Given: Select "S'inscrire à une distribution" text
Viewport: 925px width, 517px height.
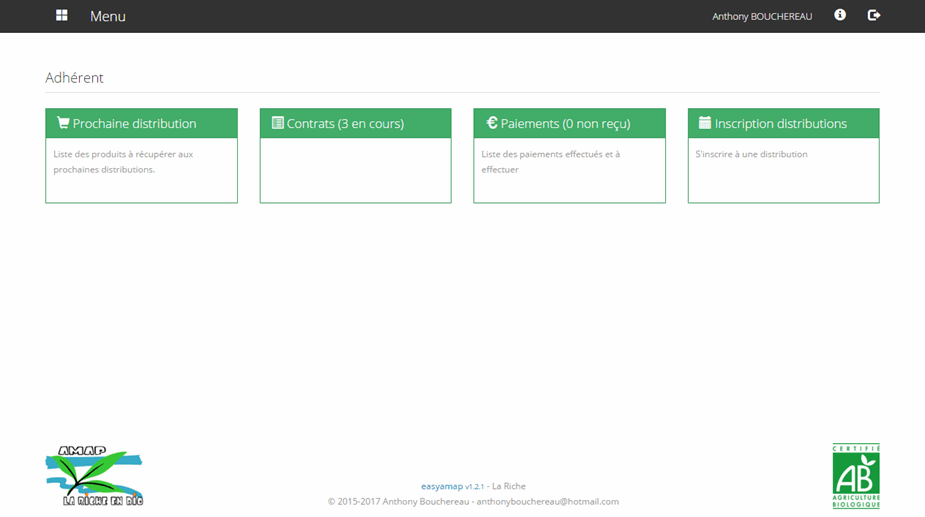Looking at the screenshot, I should coord(751,155).
